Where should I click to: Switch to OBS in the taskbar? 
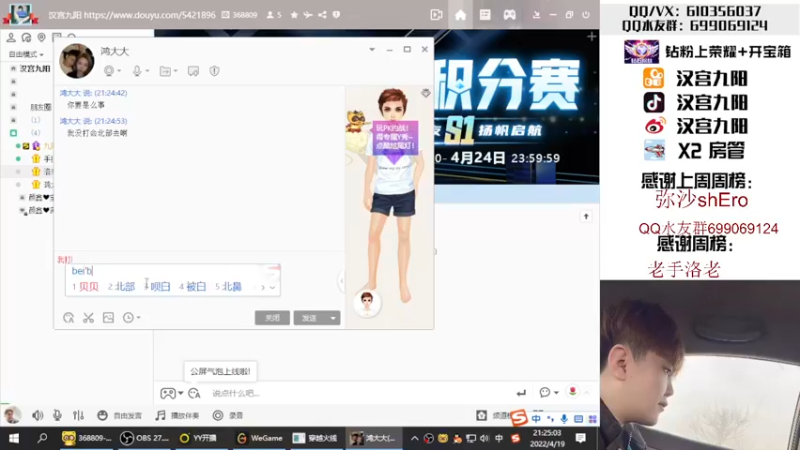tap(144, 438)
